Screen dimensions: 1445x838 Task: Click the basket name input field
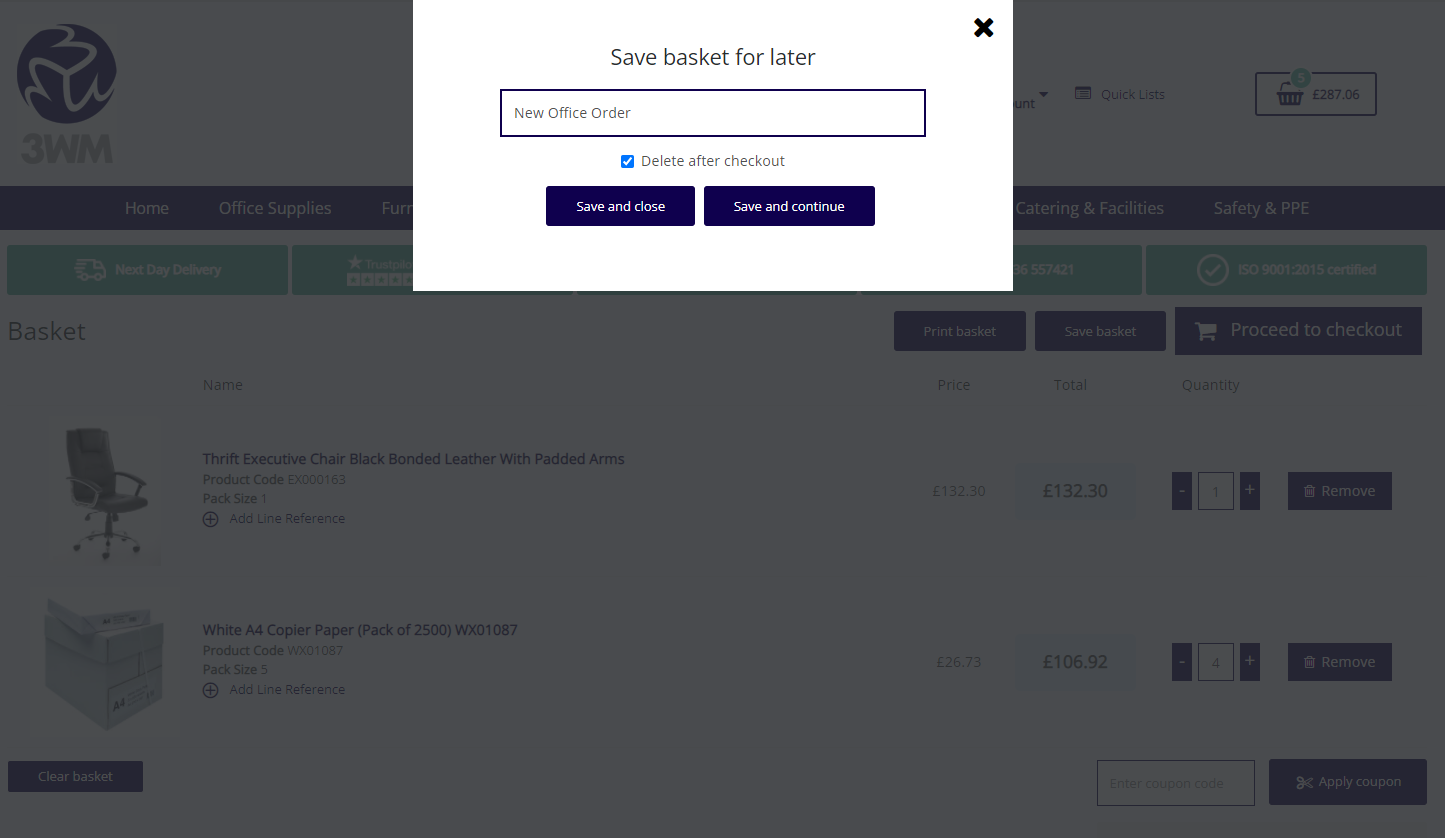[712, 113]
